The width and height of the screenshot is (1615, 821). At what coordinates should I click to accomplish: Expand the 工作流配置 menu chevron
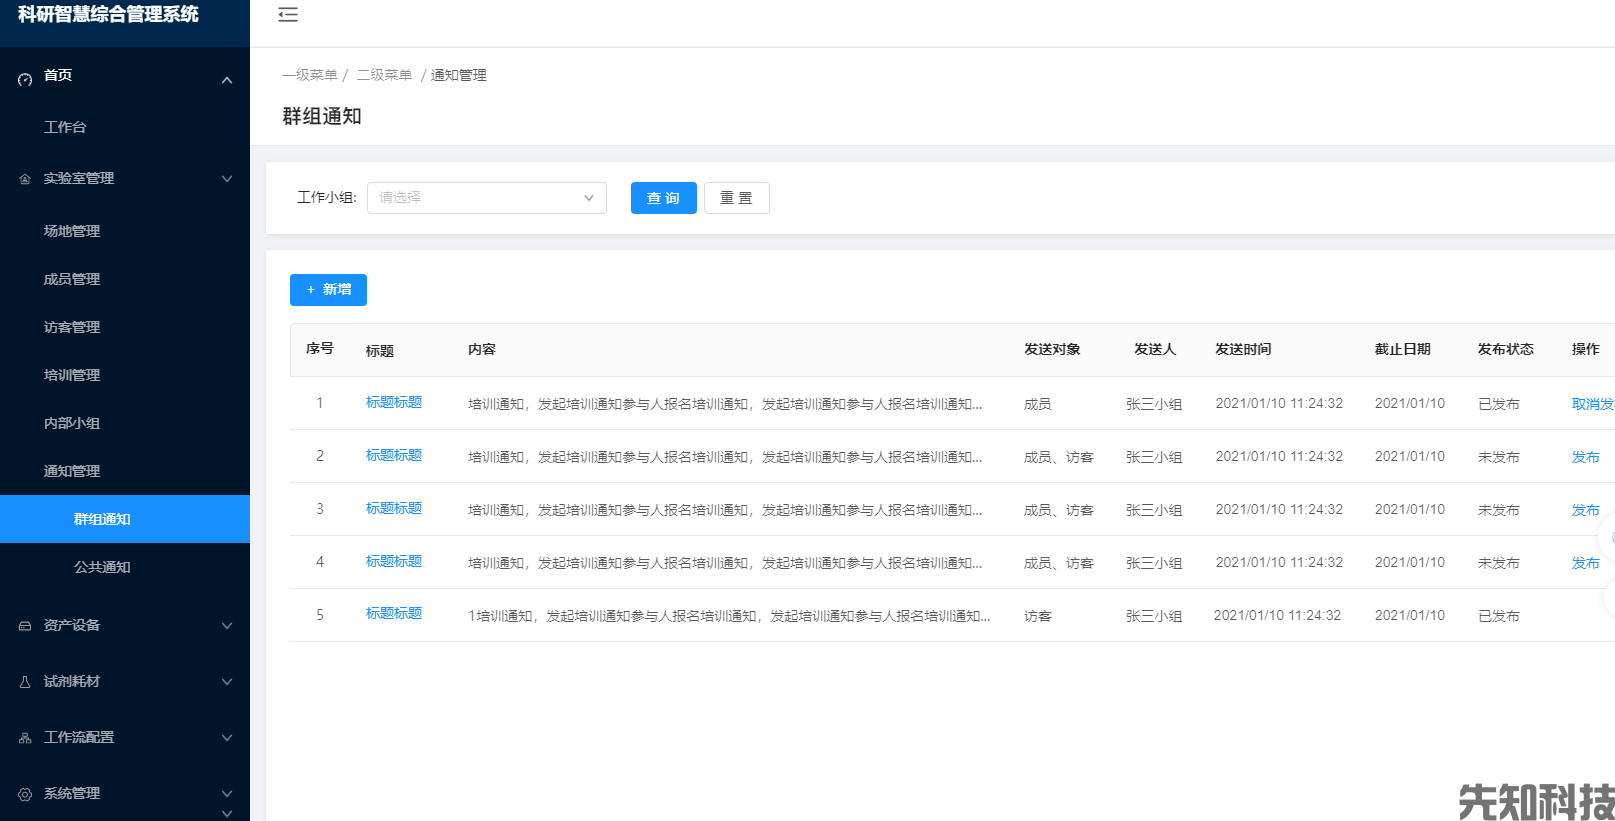227,738
